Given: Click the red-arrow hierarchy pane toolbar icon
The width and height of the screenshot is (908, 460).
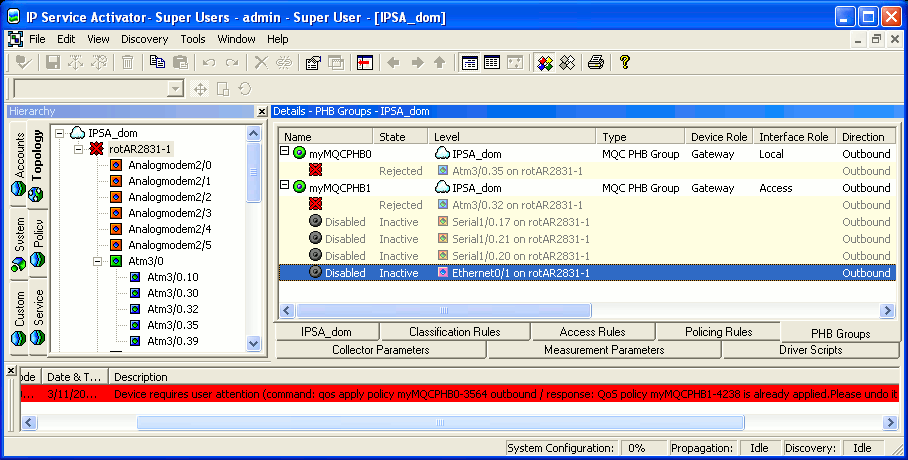Looking at the screenshot, I should (365, 62).
